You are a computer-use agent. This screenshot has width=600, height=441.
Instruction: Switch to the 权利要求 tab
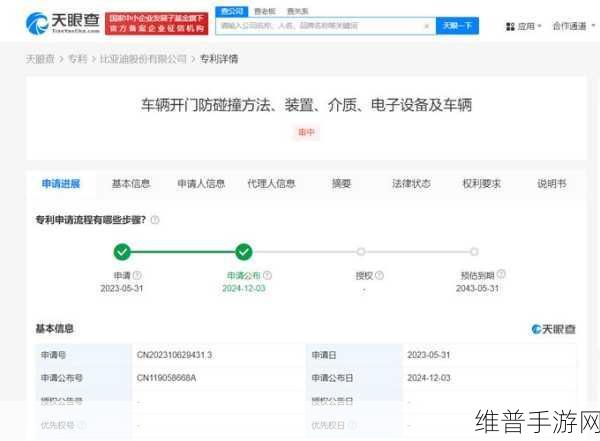click(482, 184)
